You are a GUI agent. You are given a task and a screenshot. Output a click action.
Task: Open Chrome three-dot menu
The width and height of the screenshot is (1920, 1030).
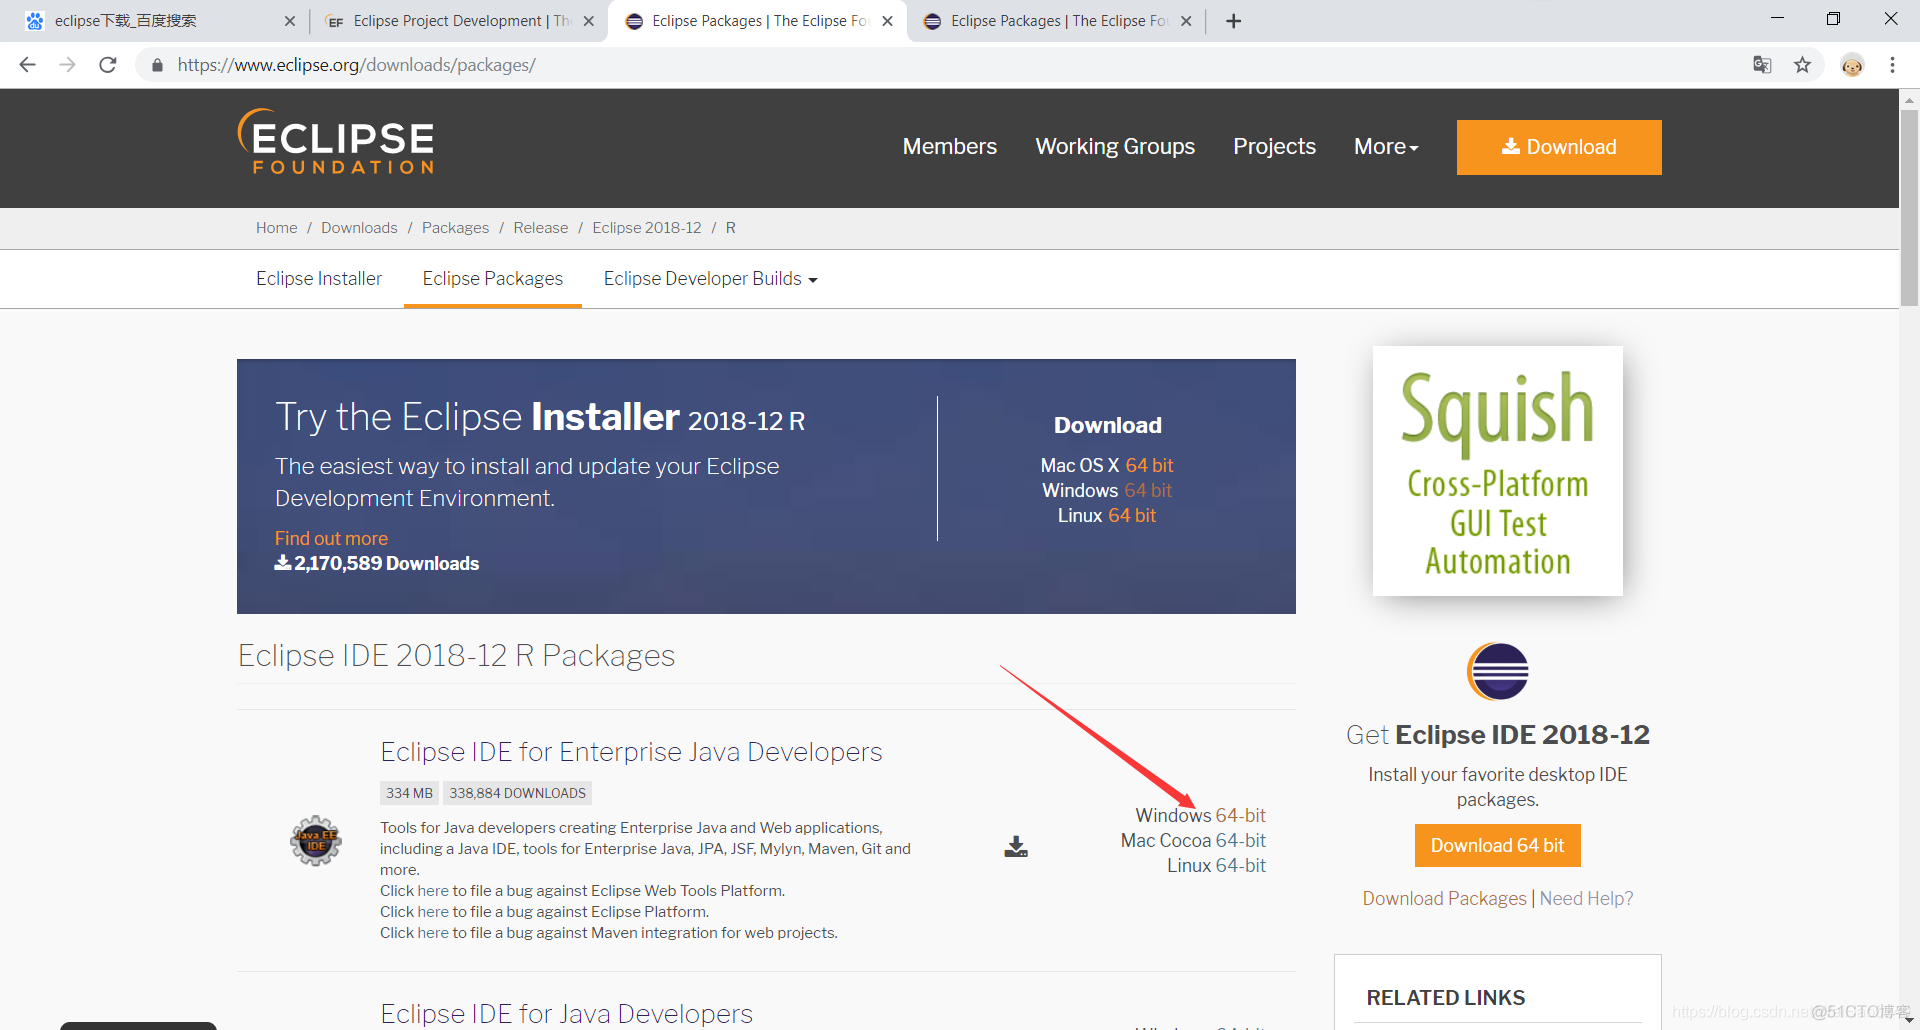point(1892,65)
